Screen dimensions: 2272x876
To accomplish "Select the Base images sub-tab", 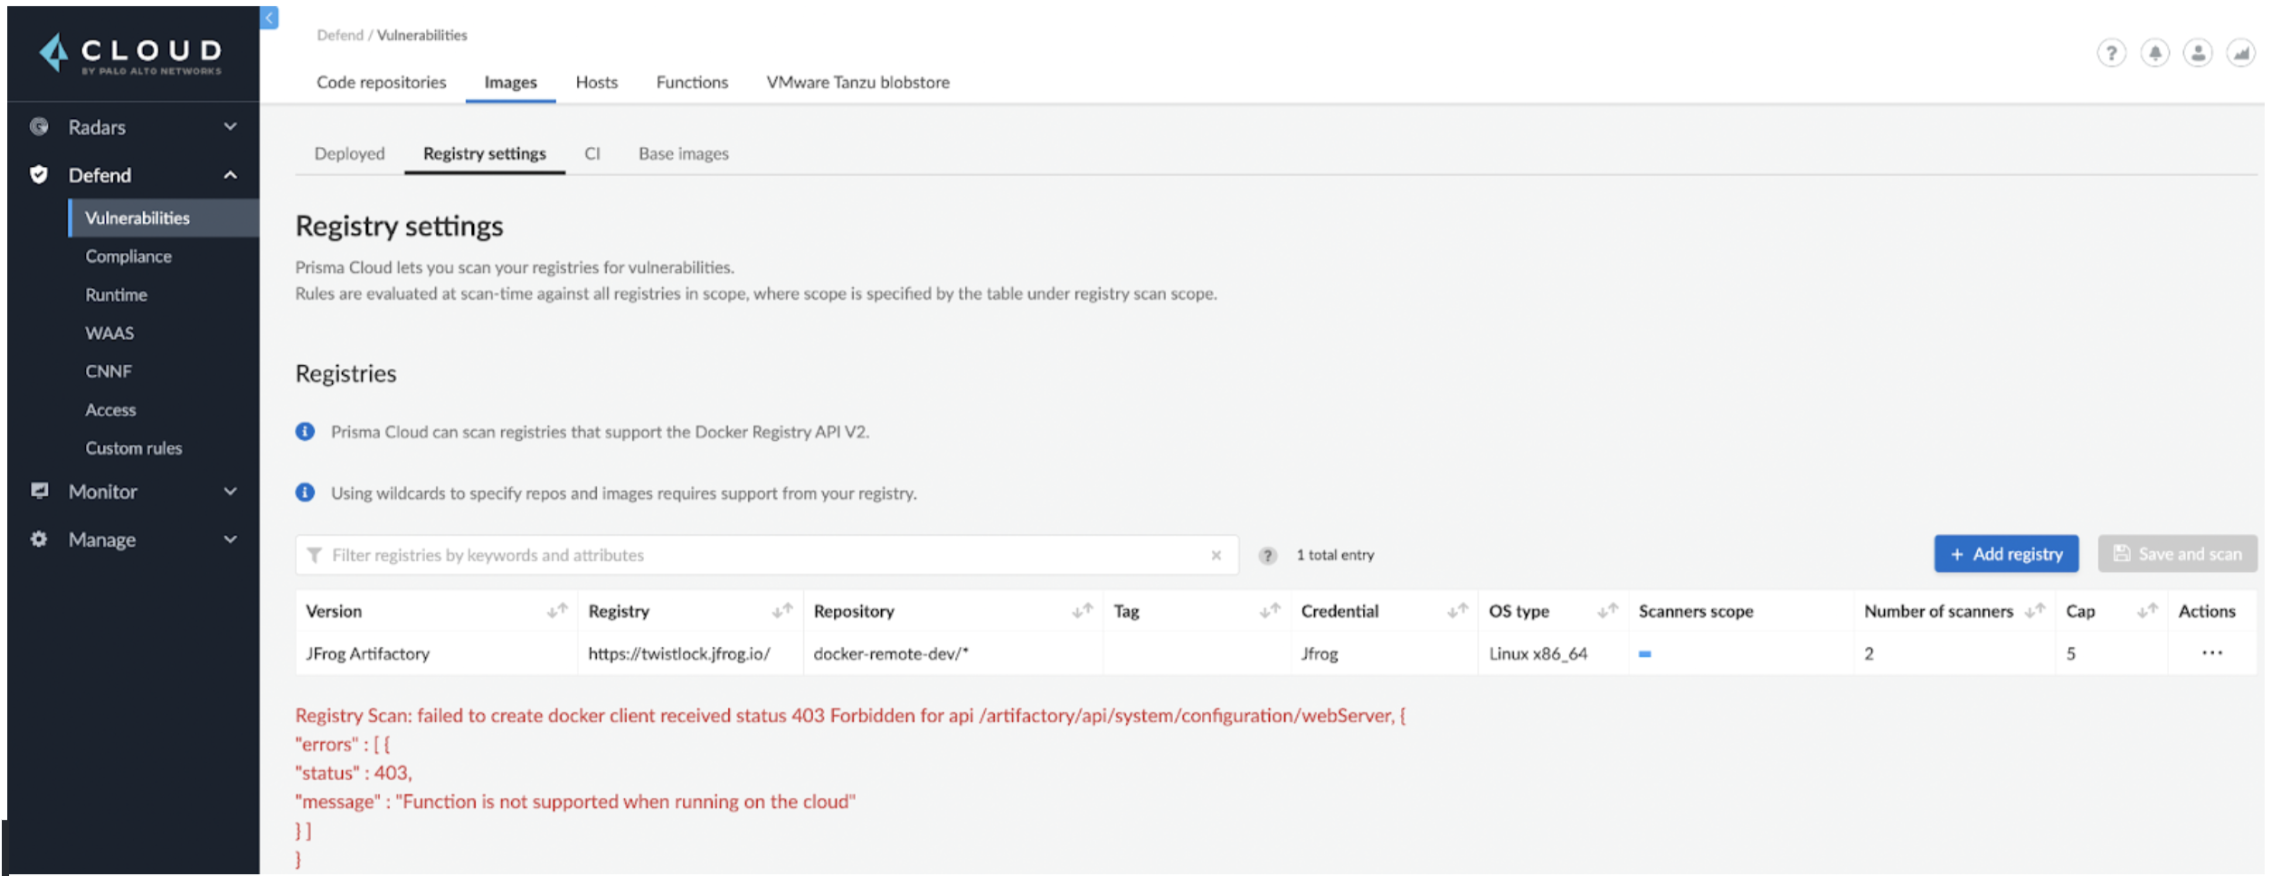I will tap(683, 153).
